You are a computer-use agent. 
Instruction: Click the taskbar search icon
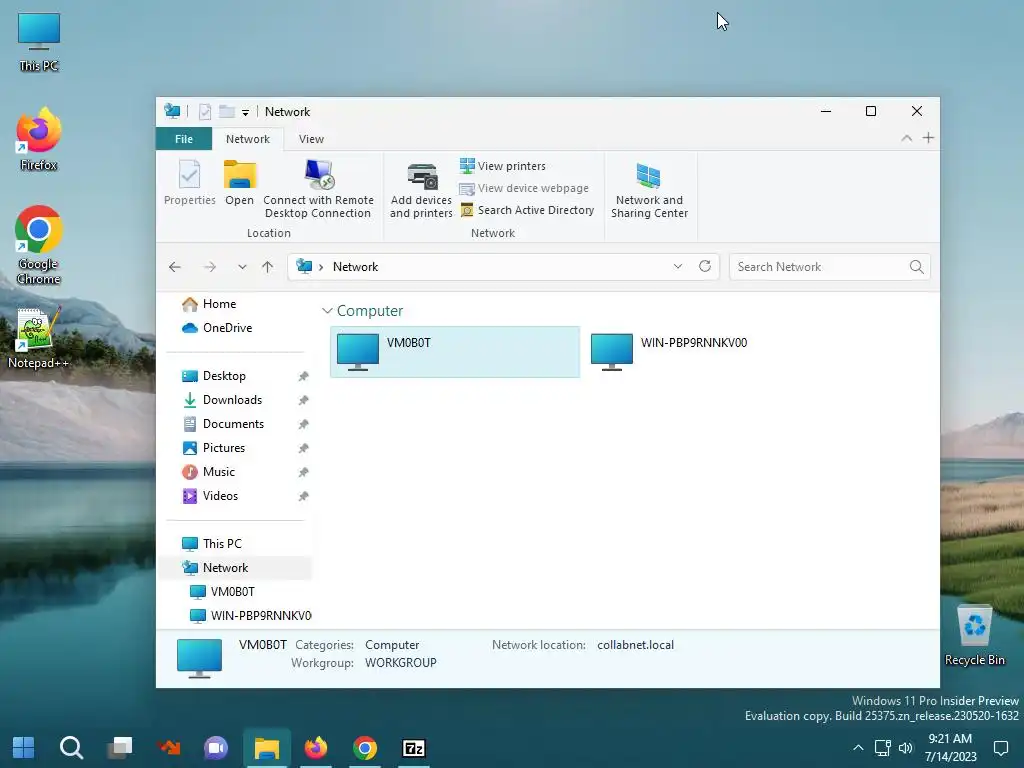[x=71, y=748]
